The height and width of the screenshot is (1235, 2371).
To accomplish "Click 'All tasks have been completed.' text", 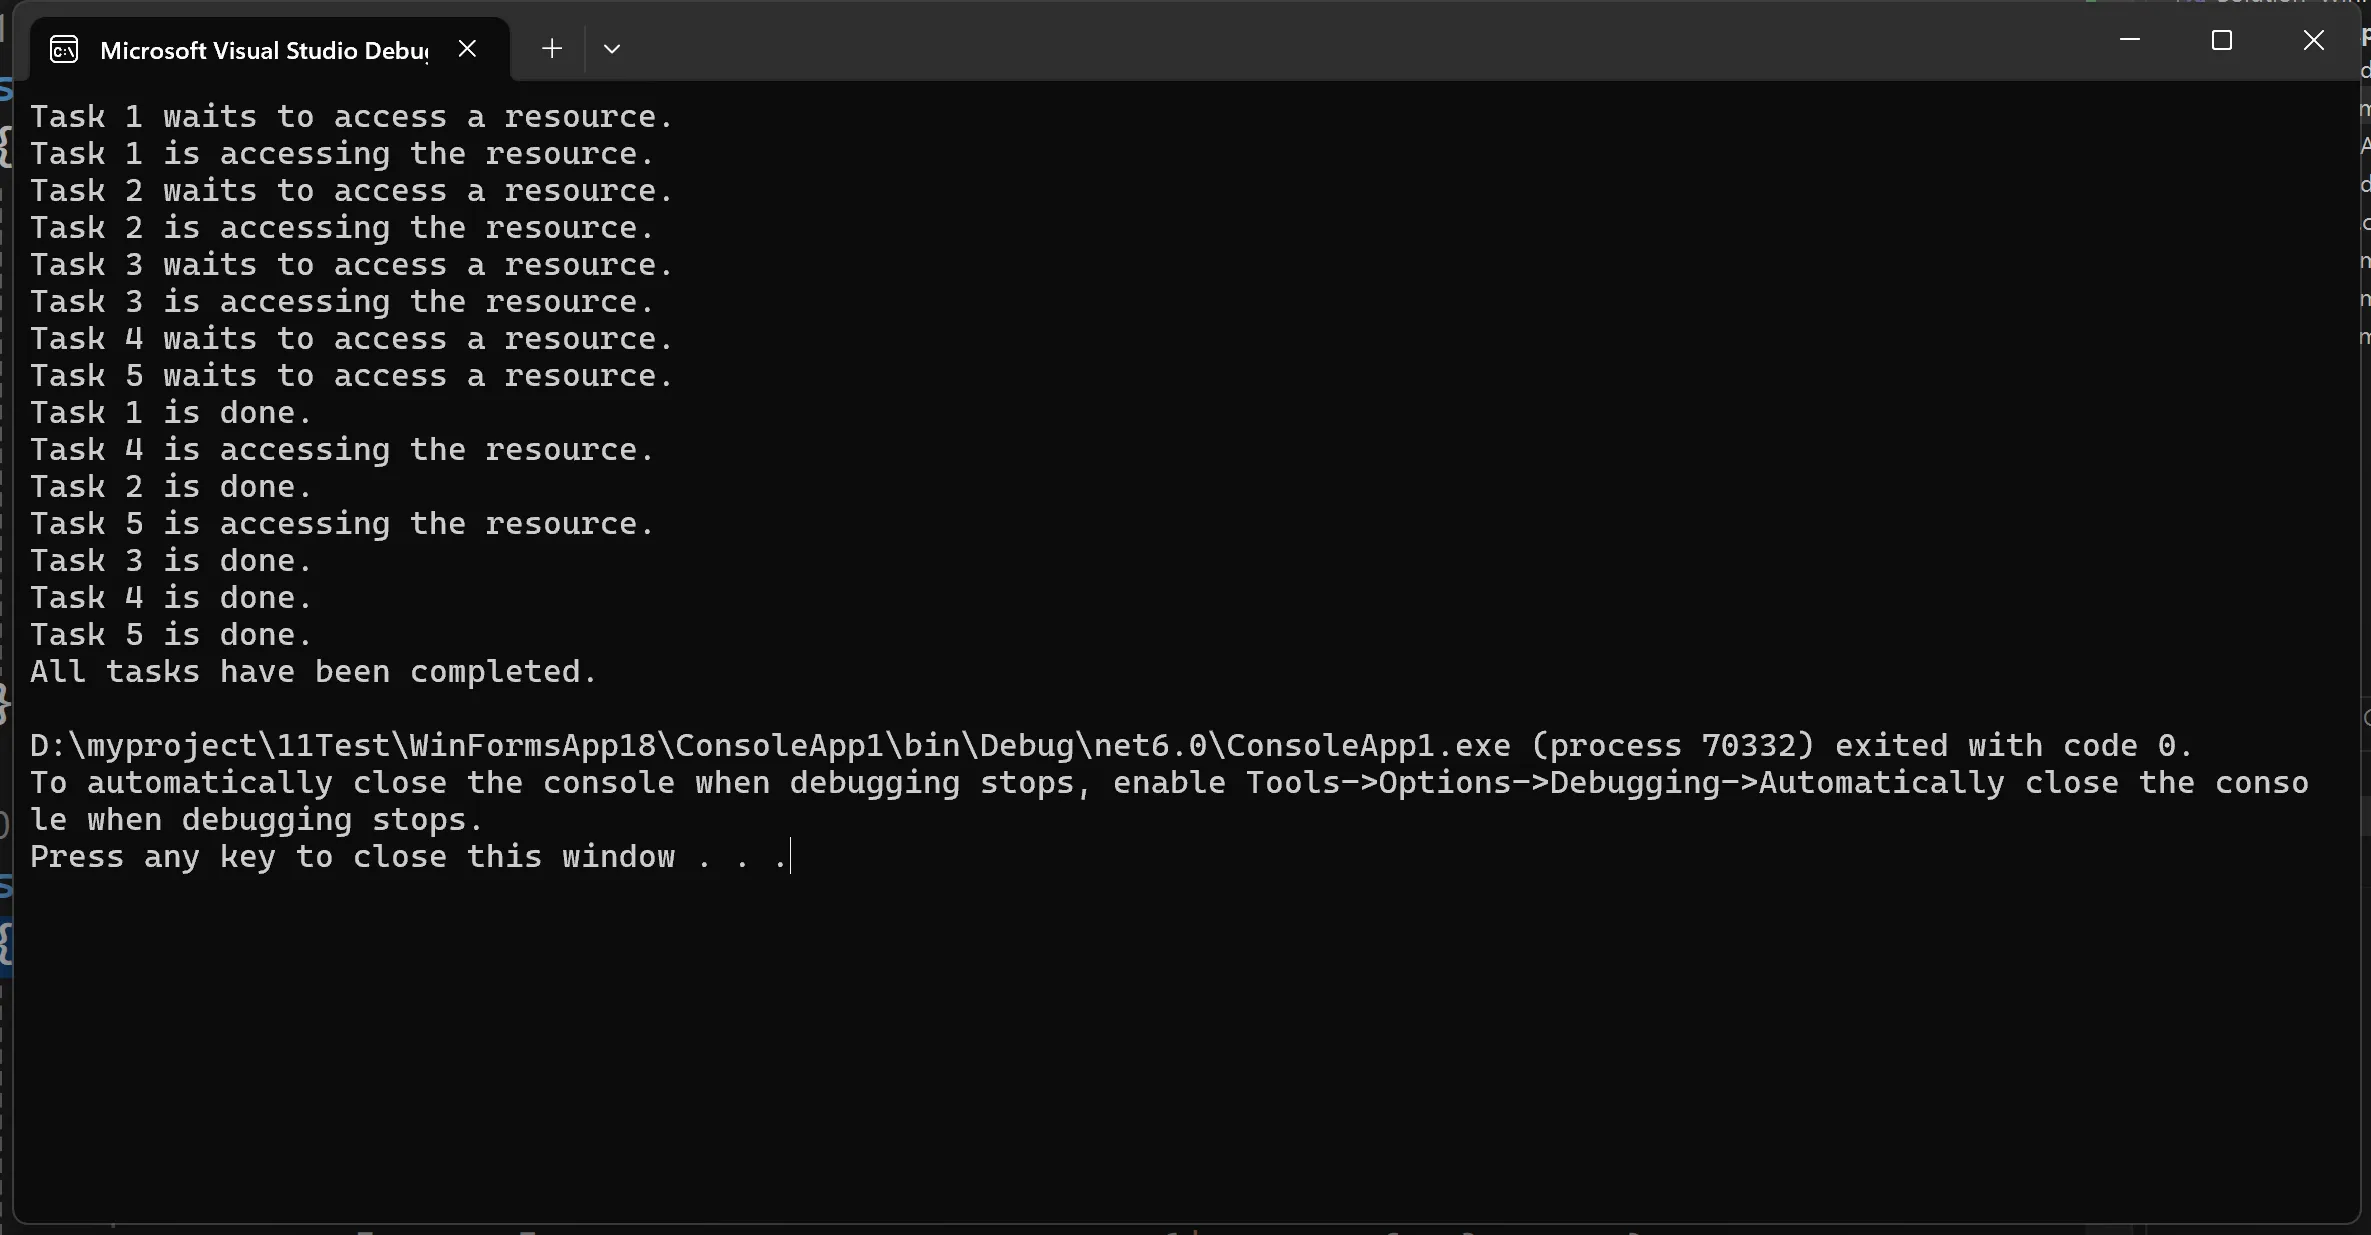I will (313, 672).
